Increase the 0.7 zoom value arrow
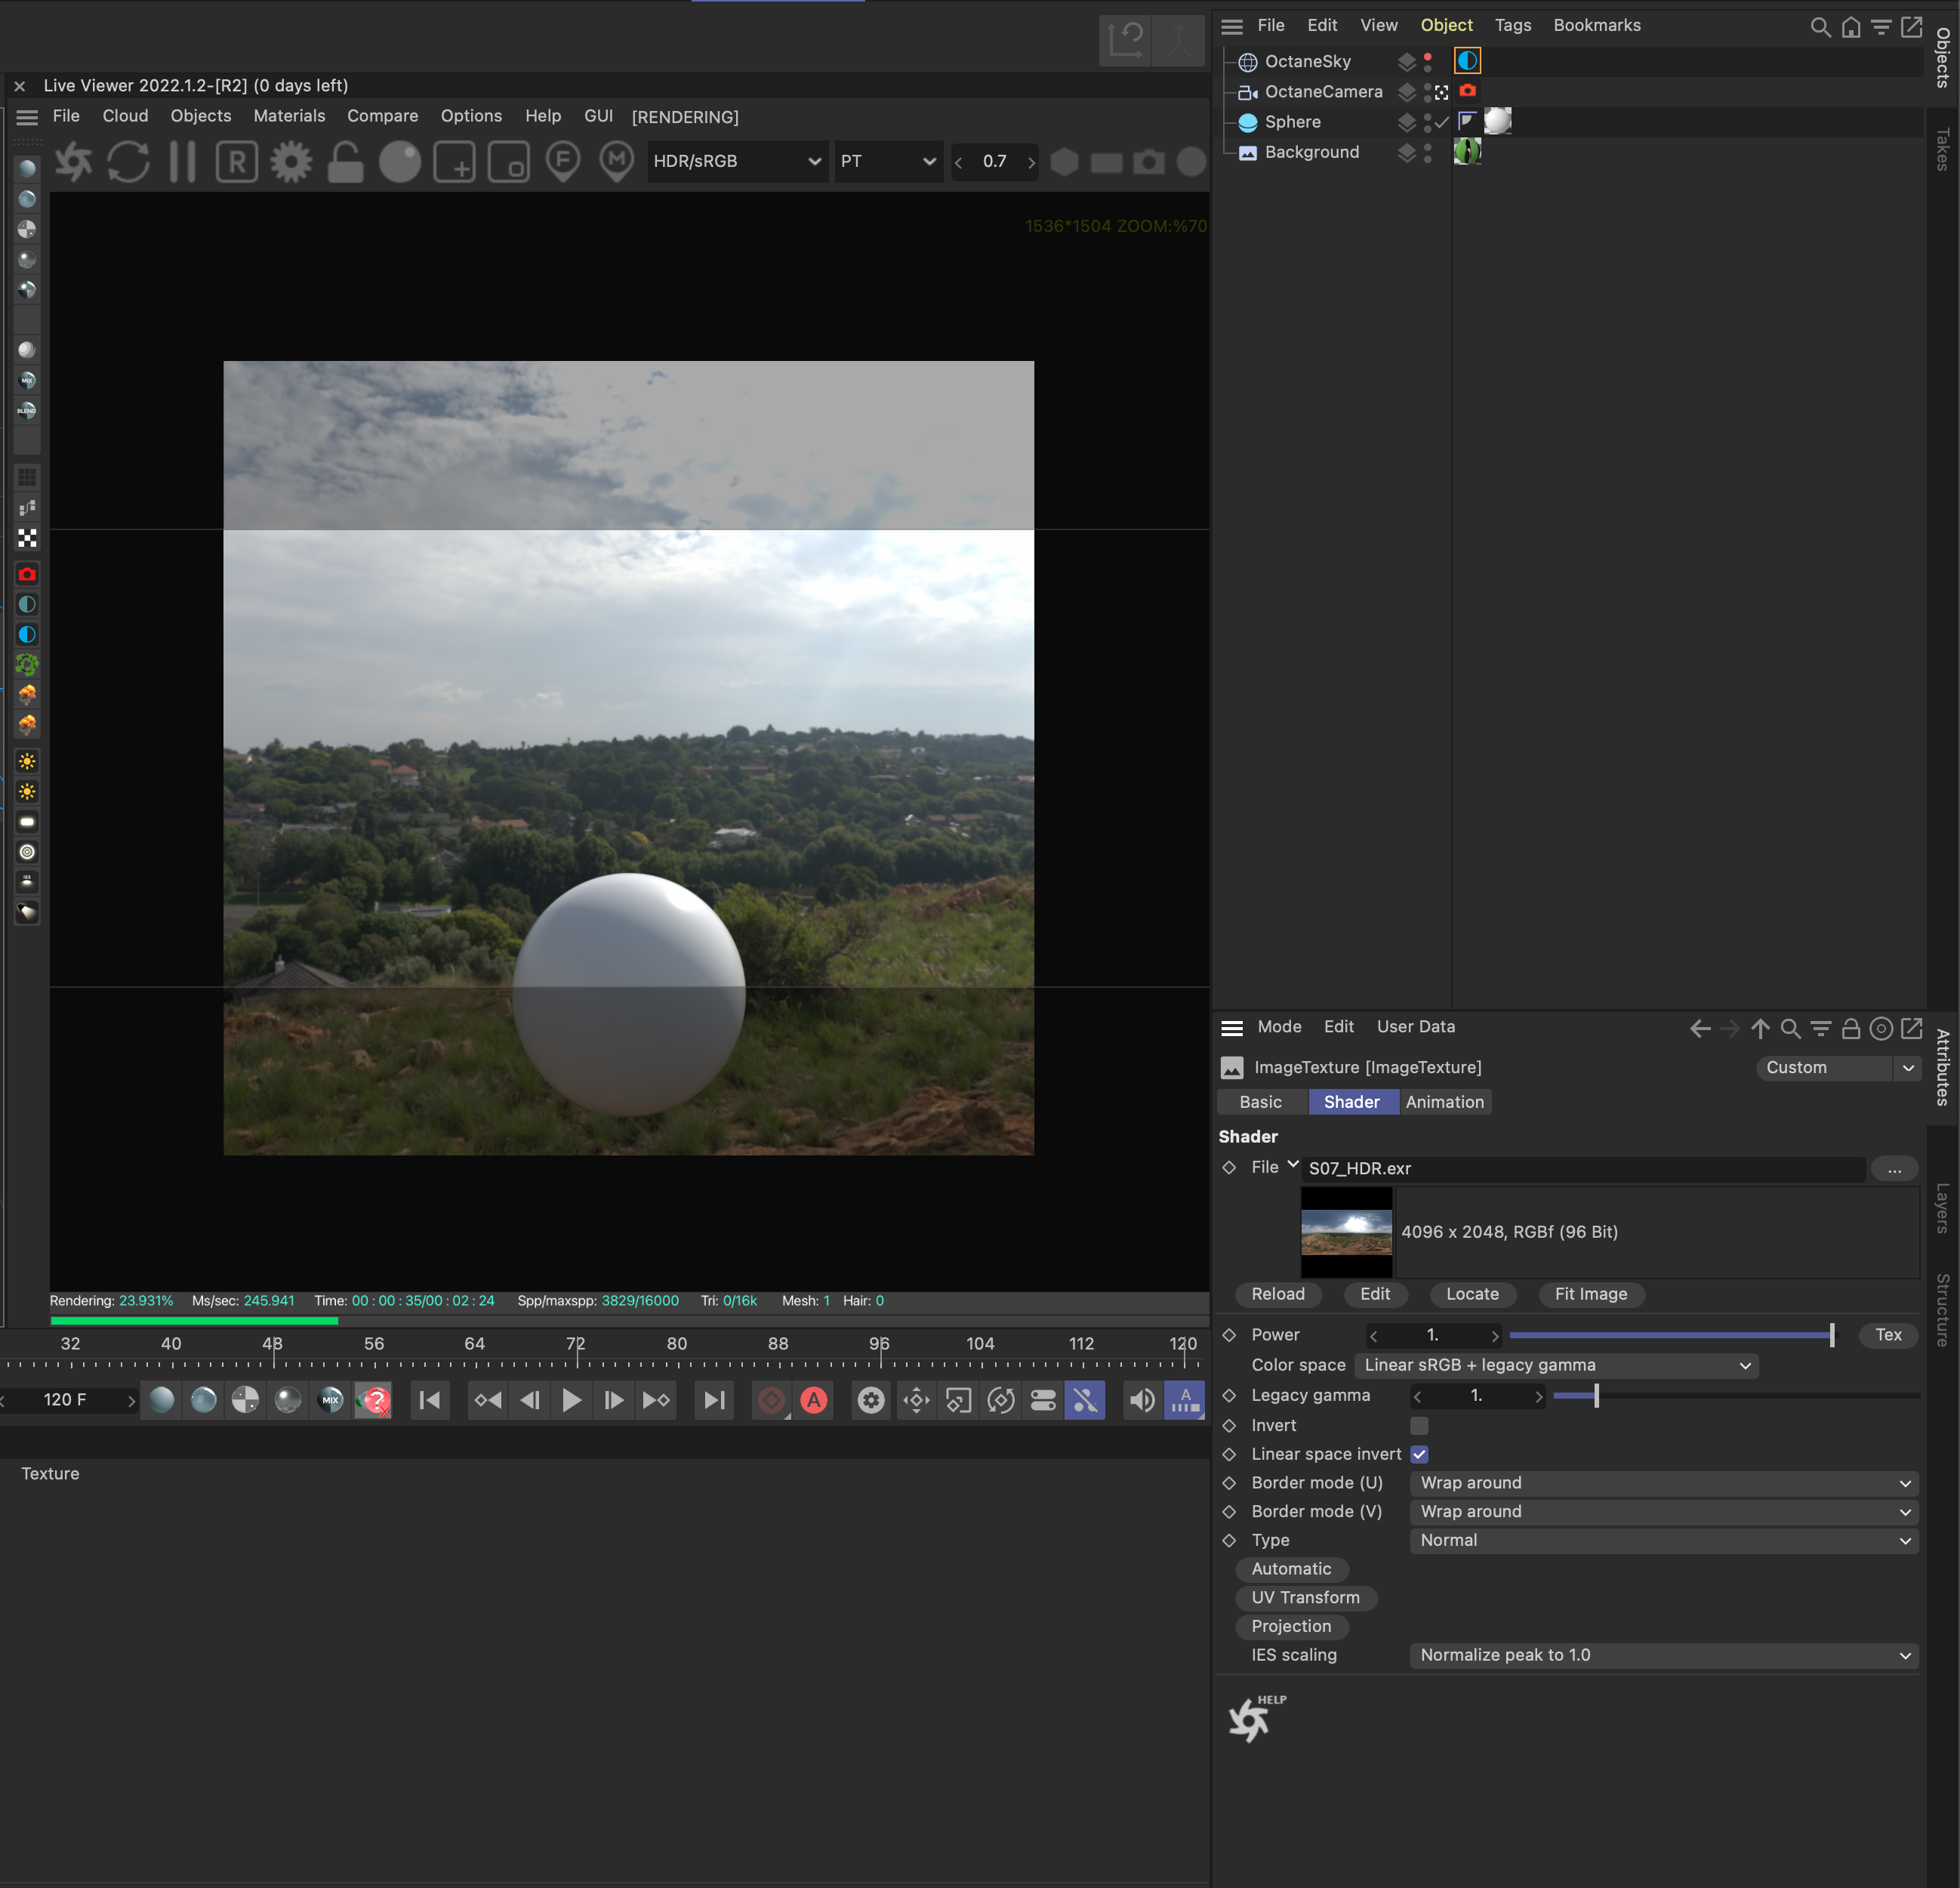This screenshot has width=1960, height=1888. (1031, 162)
